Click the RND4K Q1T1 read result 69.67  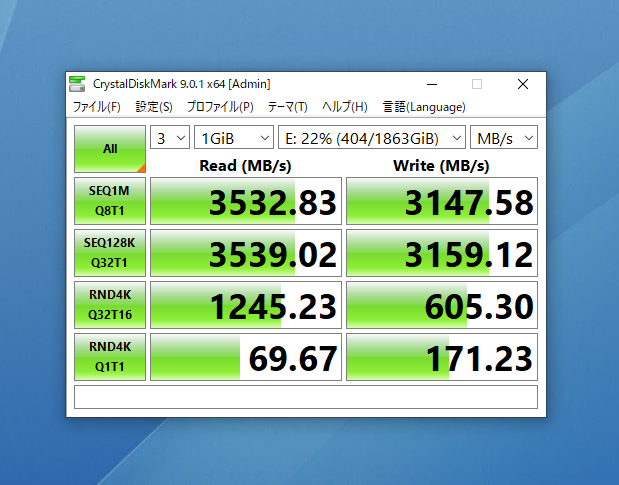pos(246,357)
